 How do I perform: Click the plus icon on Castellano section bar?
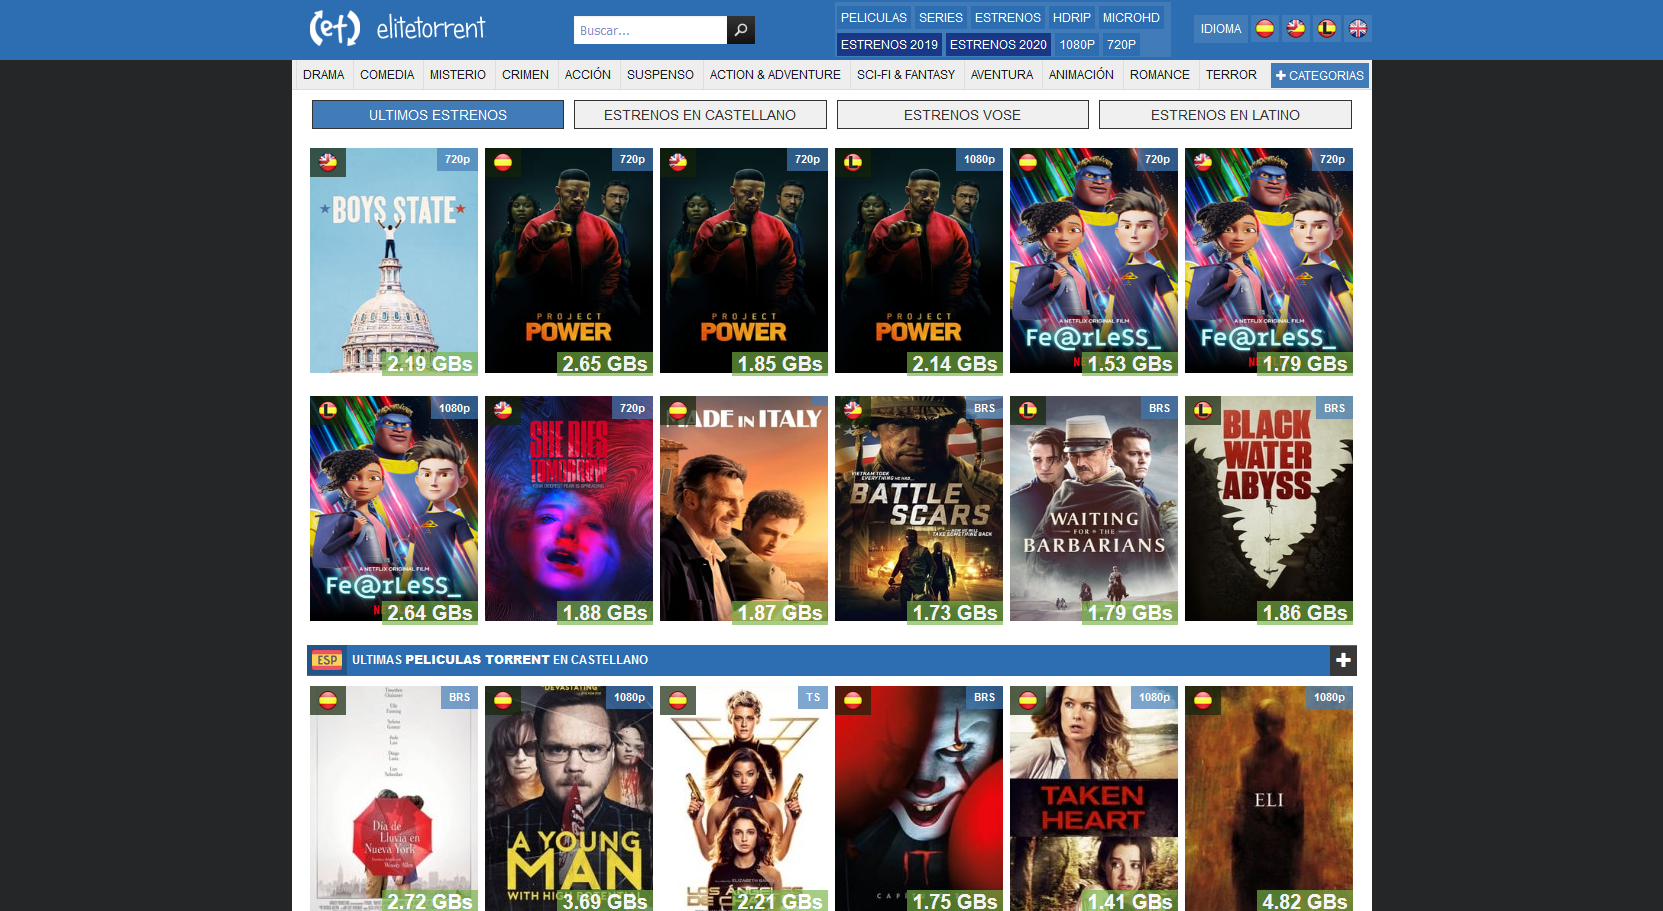pos(1343,660)
